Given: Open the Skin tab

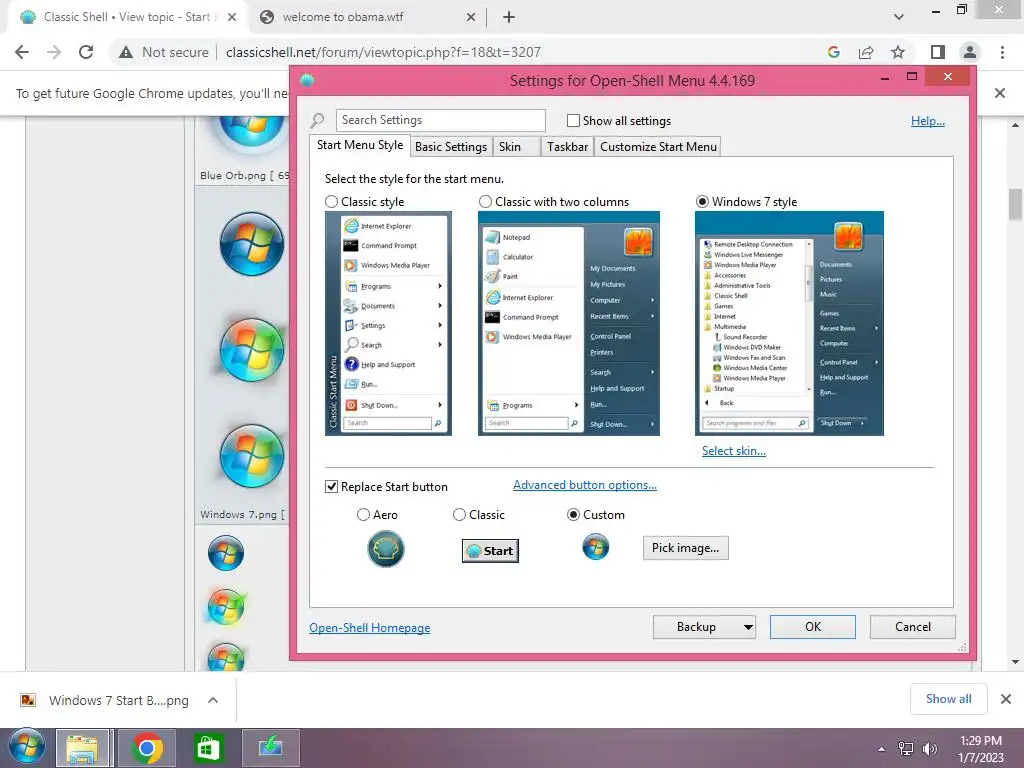Looking at the screenshot, I should tap(516, 147).
